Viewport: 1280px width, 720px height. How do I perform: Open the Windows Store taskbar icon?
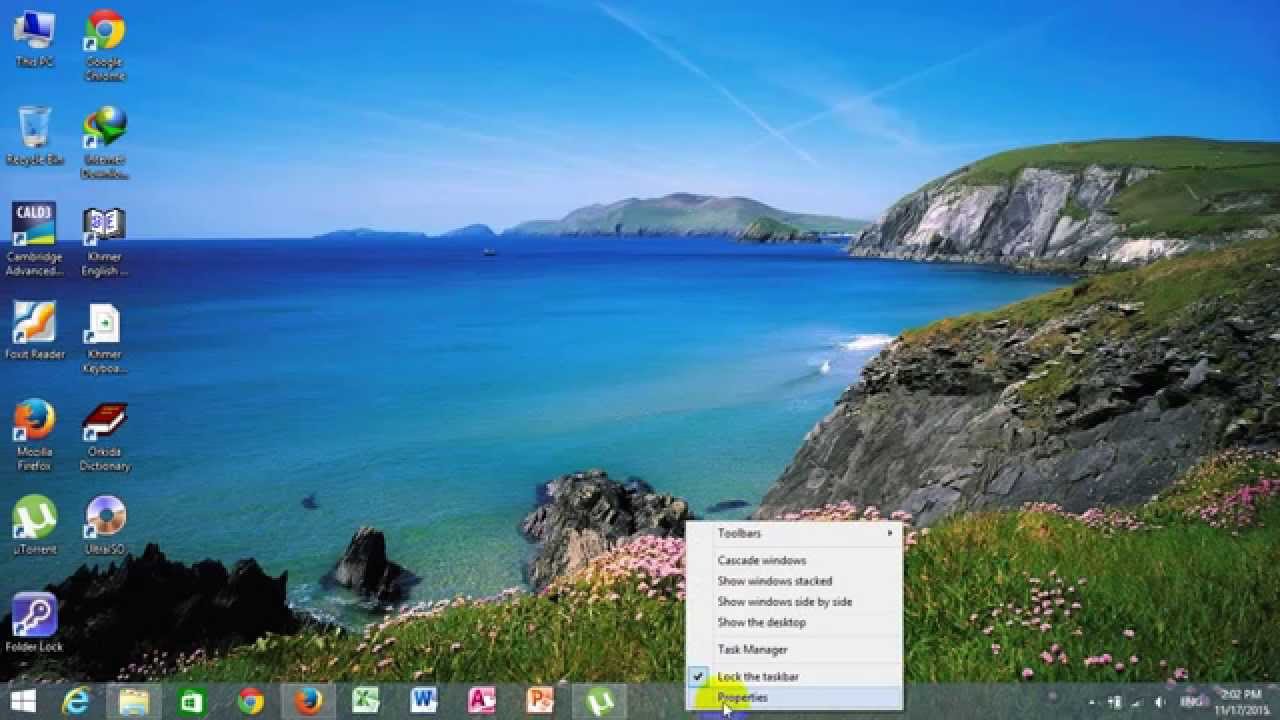(x=192, y=701)
